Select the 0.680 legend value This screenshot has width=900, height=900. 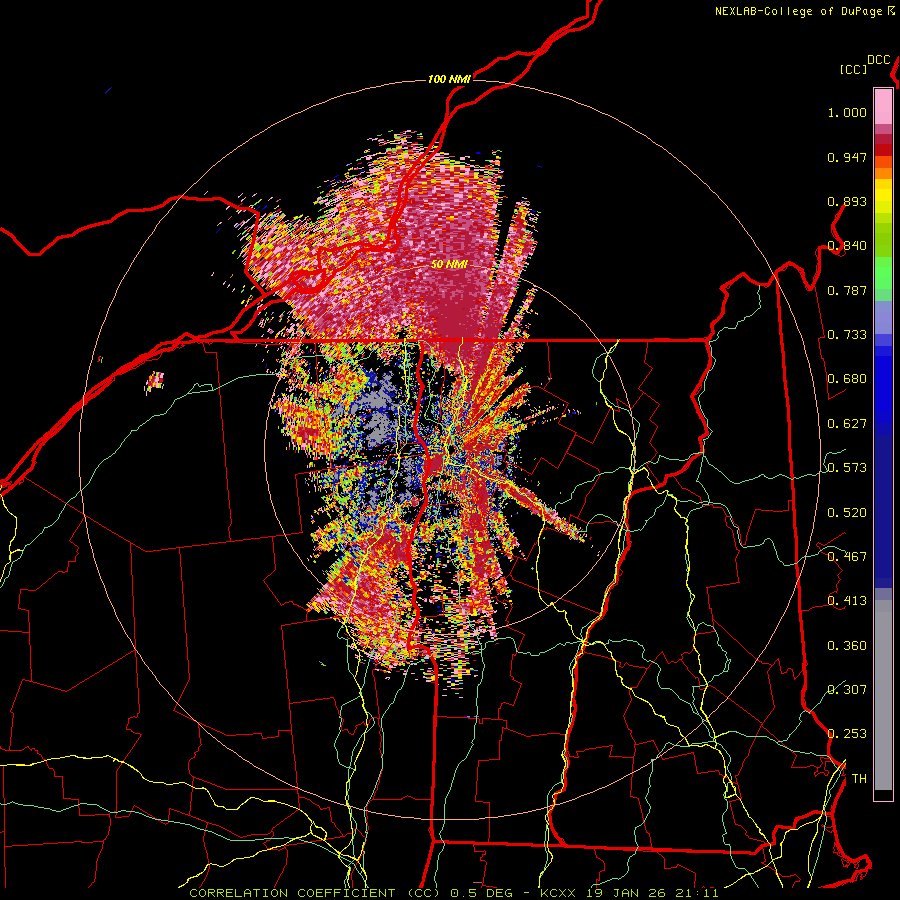[847, 379]
